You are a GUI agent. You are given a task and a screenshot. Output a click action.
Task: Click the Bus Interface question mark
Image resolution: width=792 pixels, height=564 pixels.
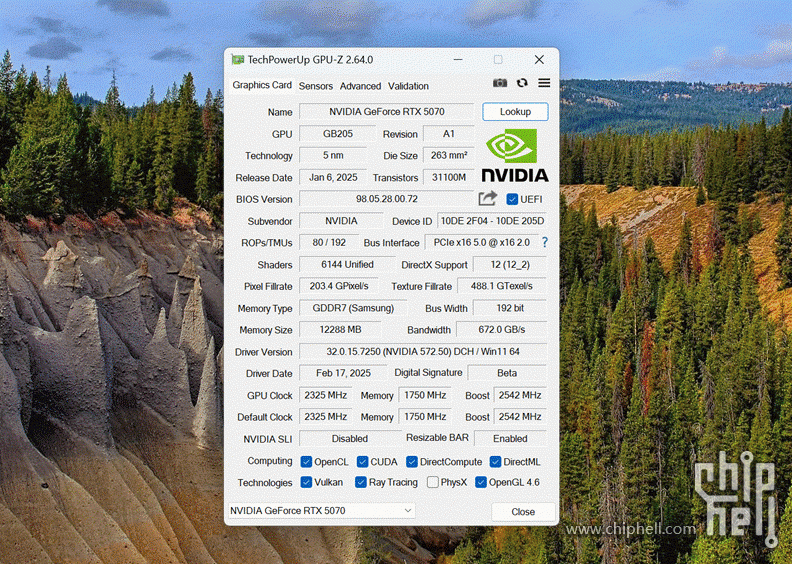544,242
